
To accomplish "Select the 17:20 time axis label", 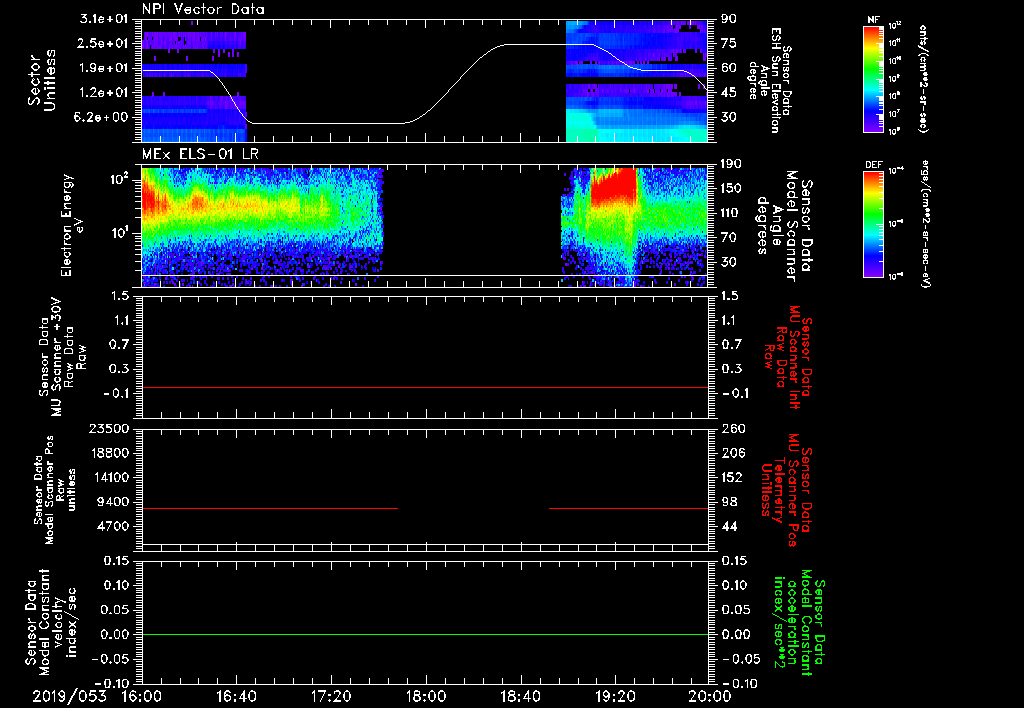I will 331,696.
